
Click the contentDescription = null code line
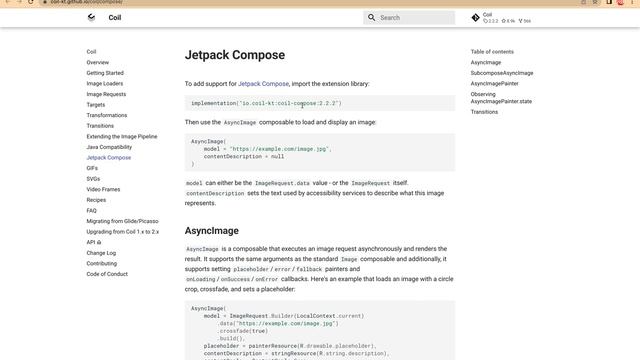[244, 156]
